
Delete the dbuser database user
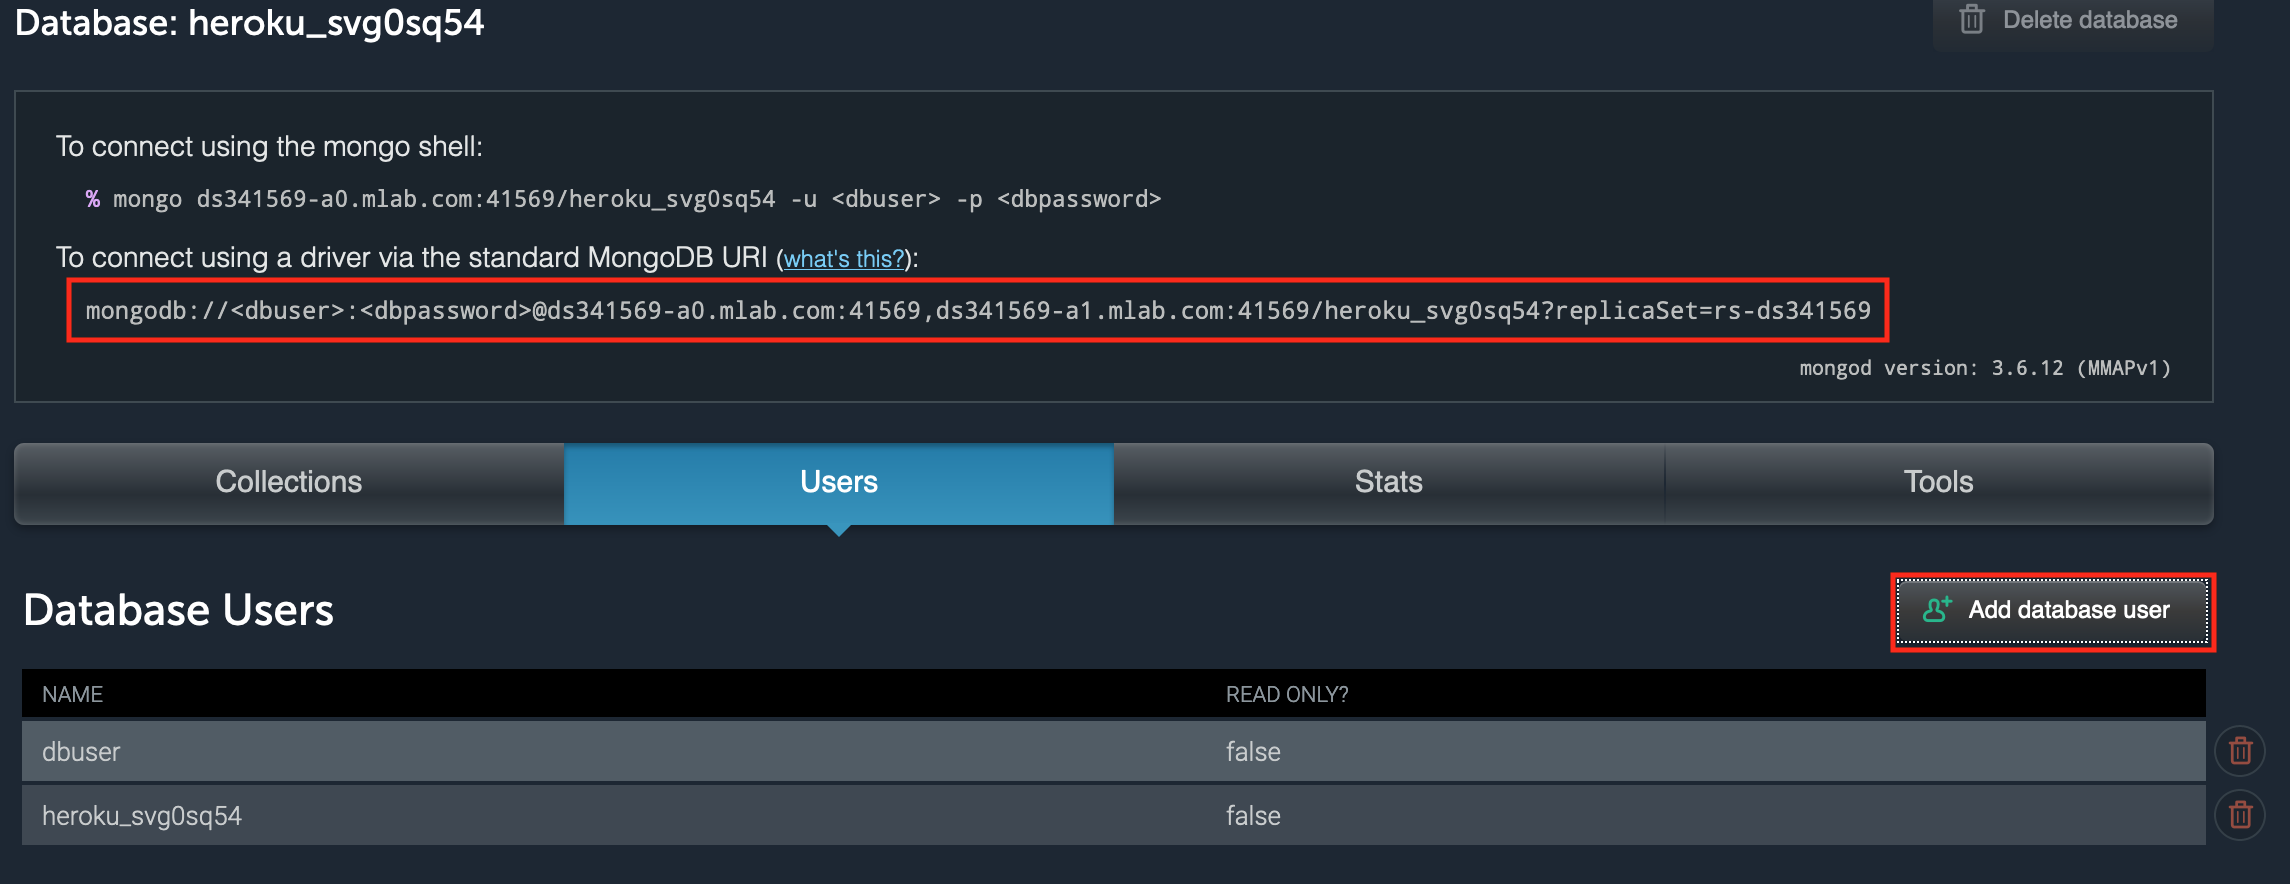point(2240,751)
